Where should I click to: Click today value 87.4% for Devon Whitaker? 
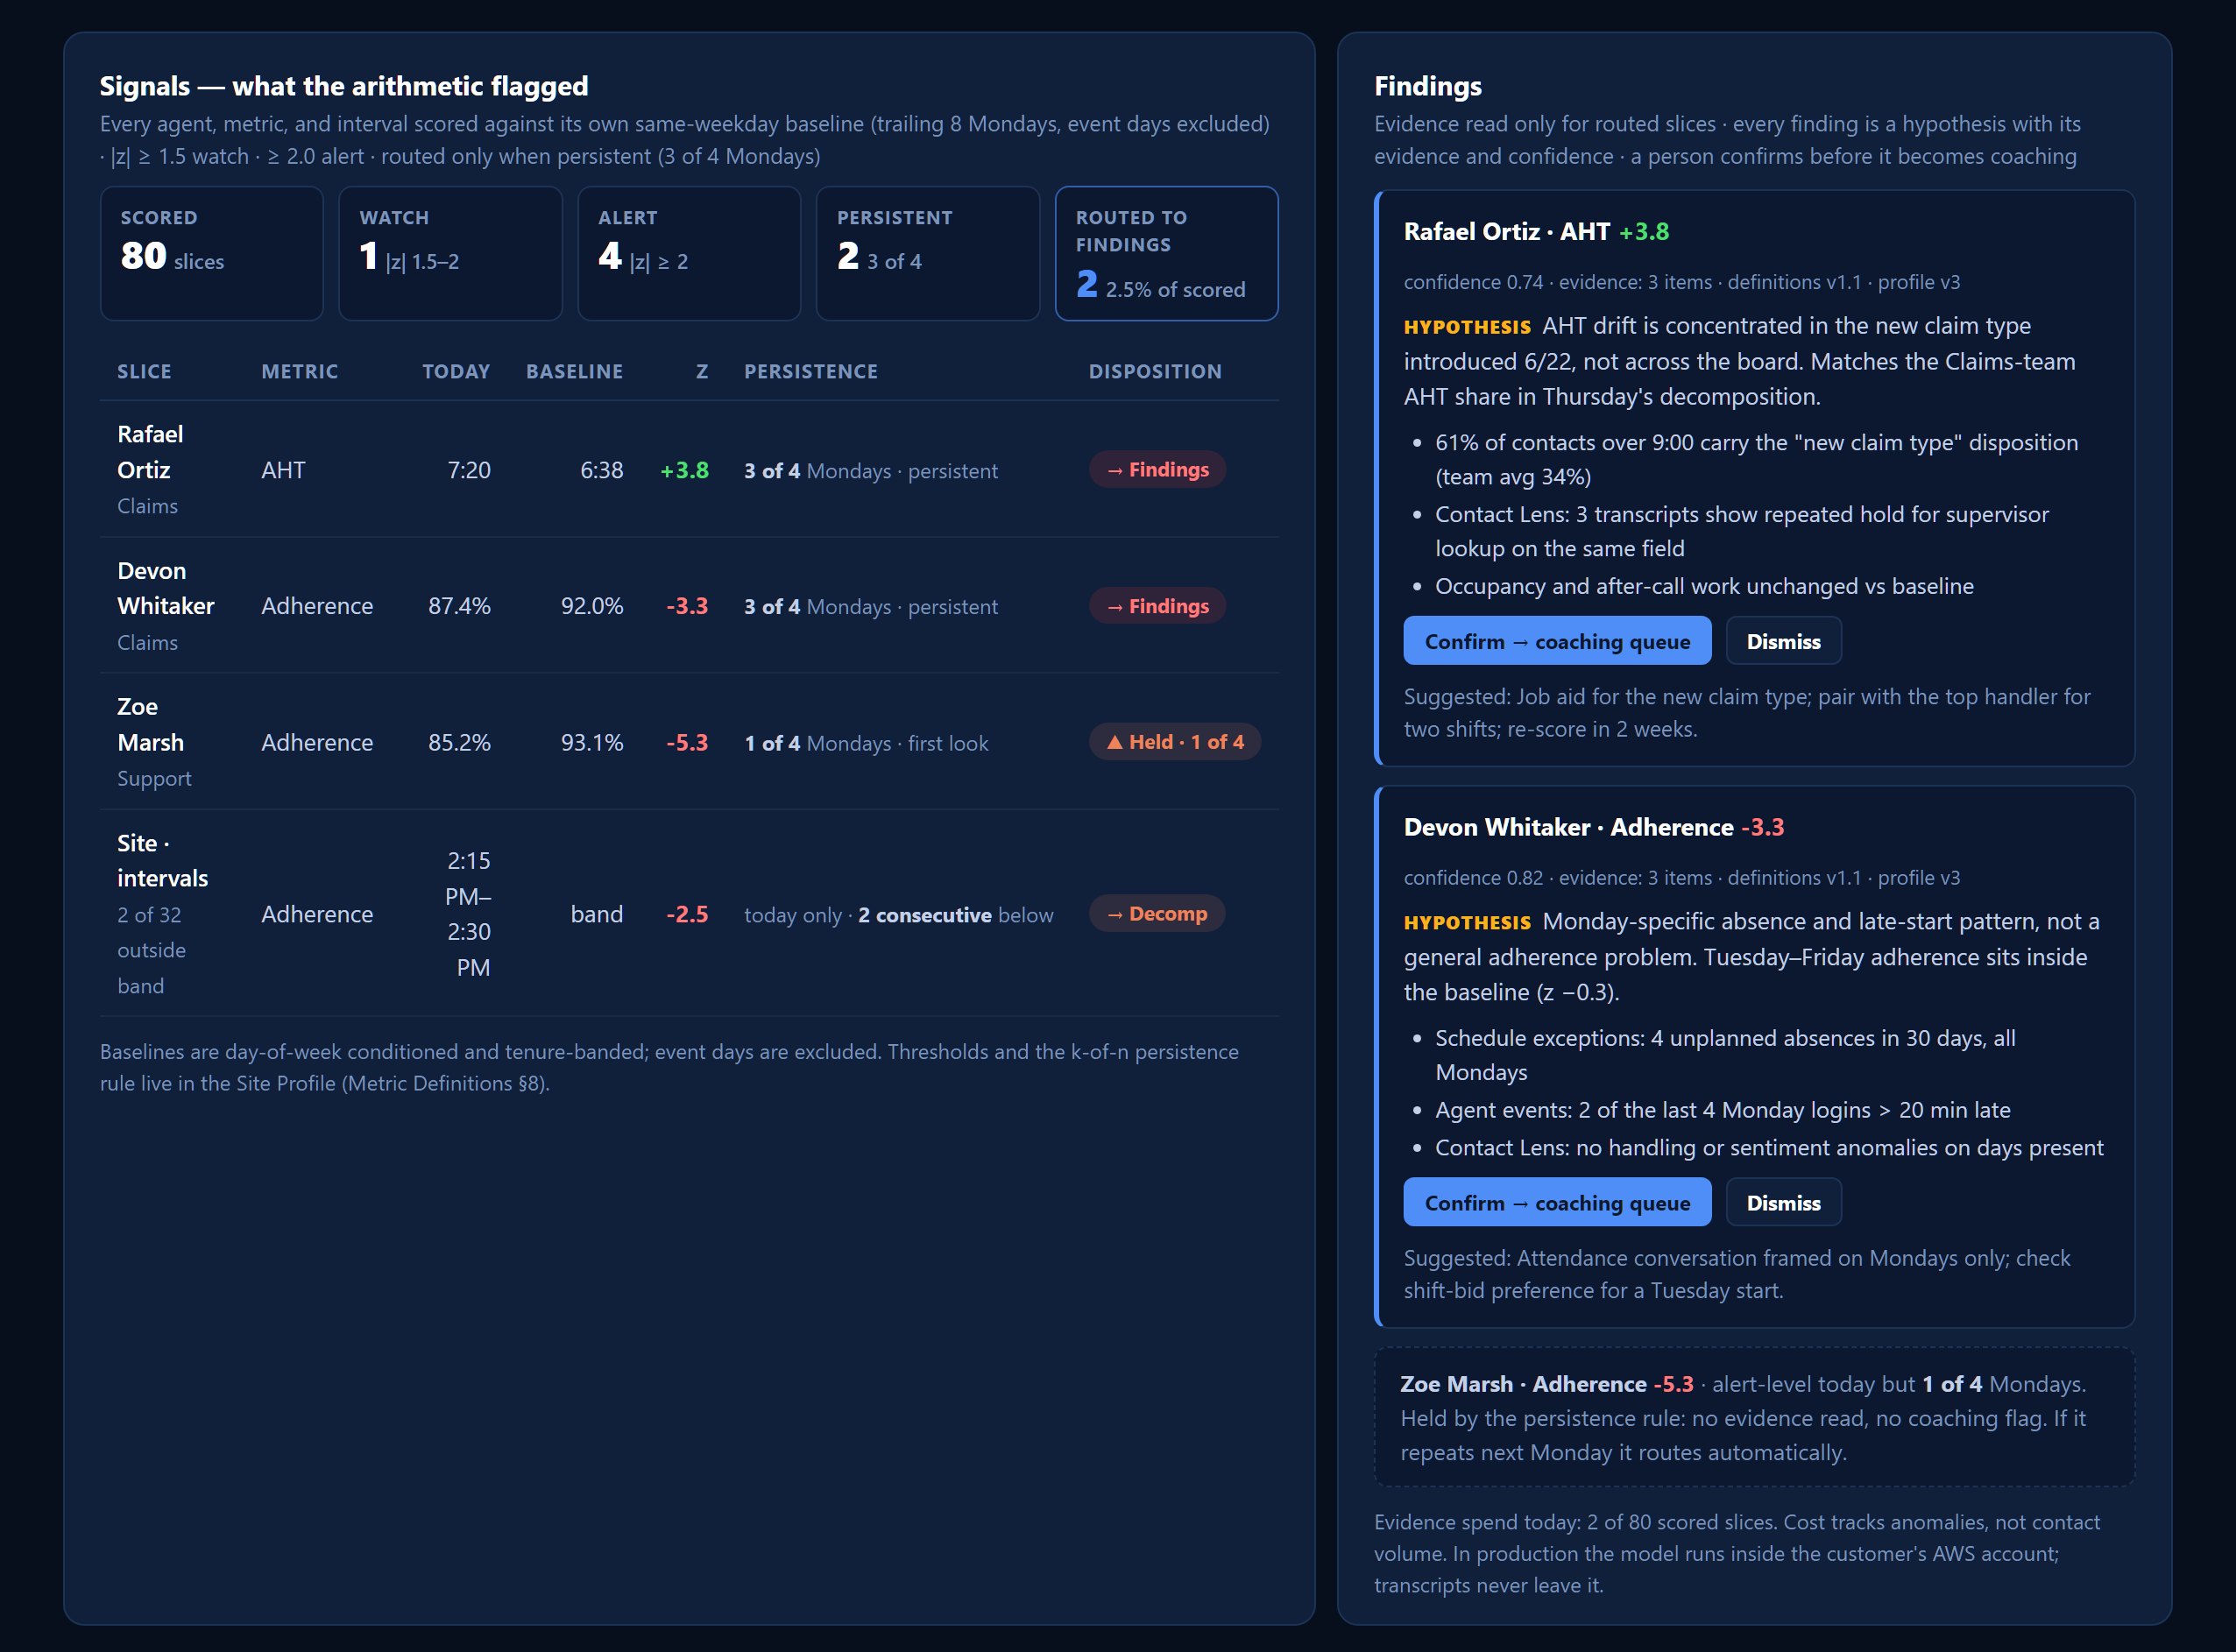point(459,606)
